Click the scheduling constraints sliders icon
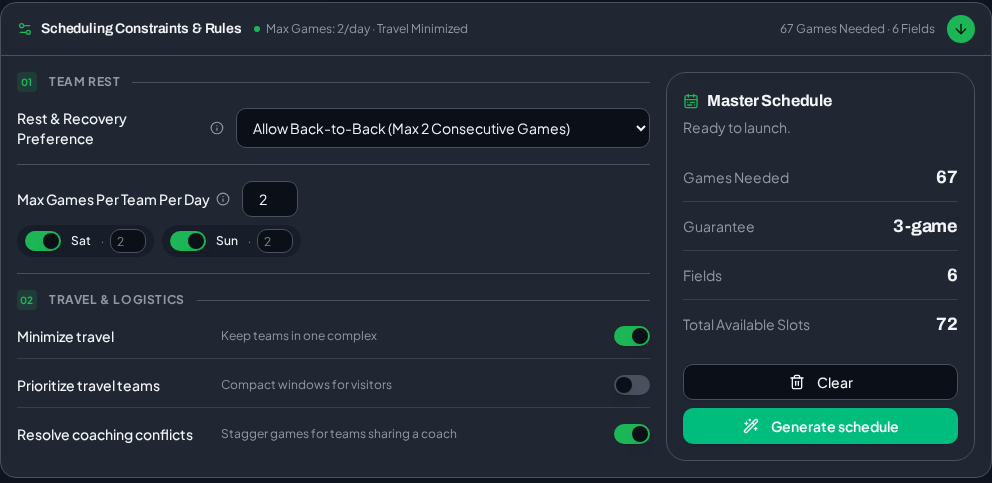992x483 pixels. click(25, 28)
